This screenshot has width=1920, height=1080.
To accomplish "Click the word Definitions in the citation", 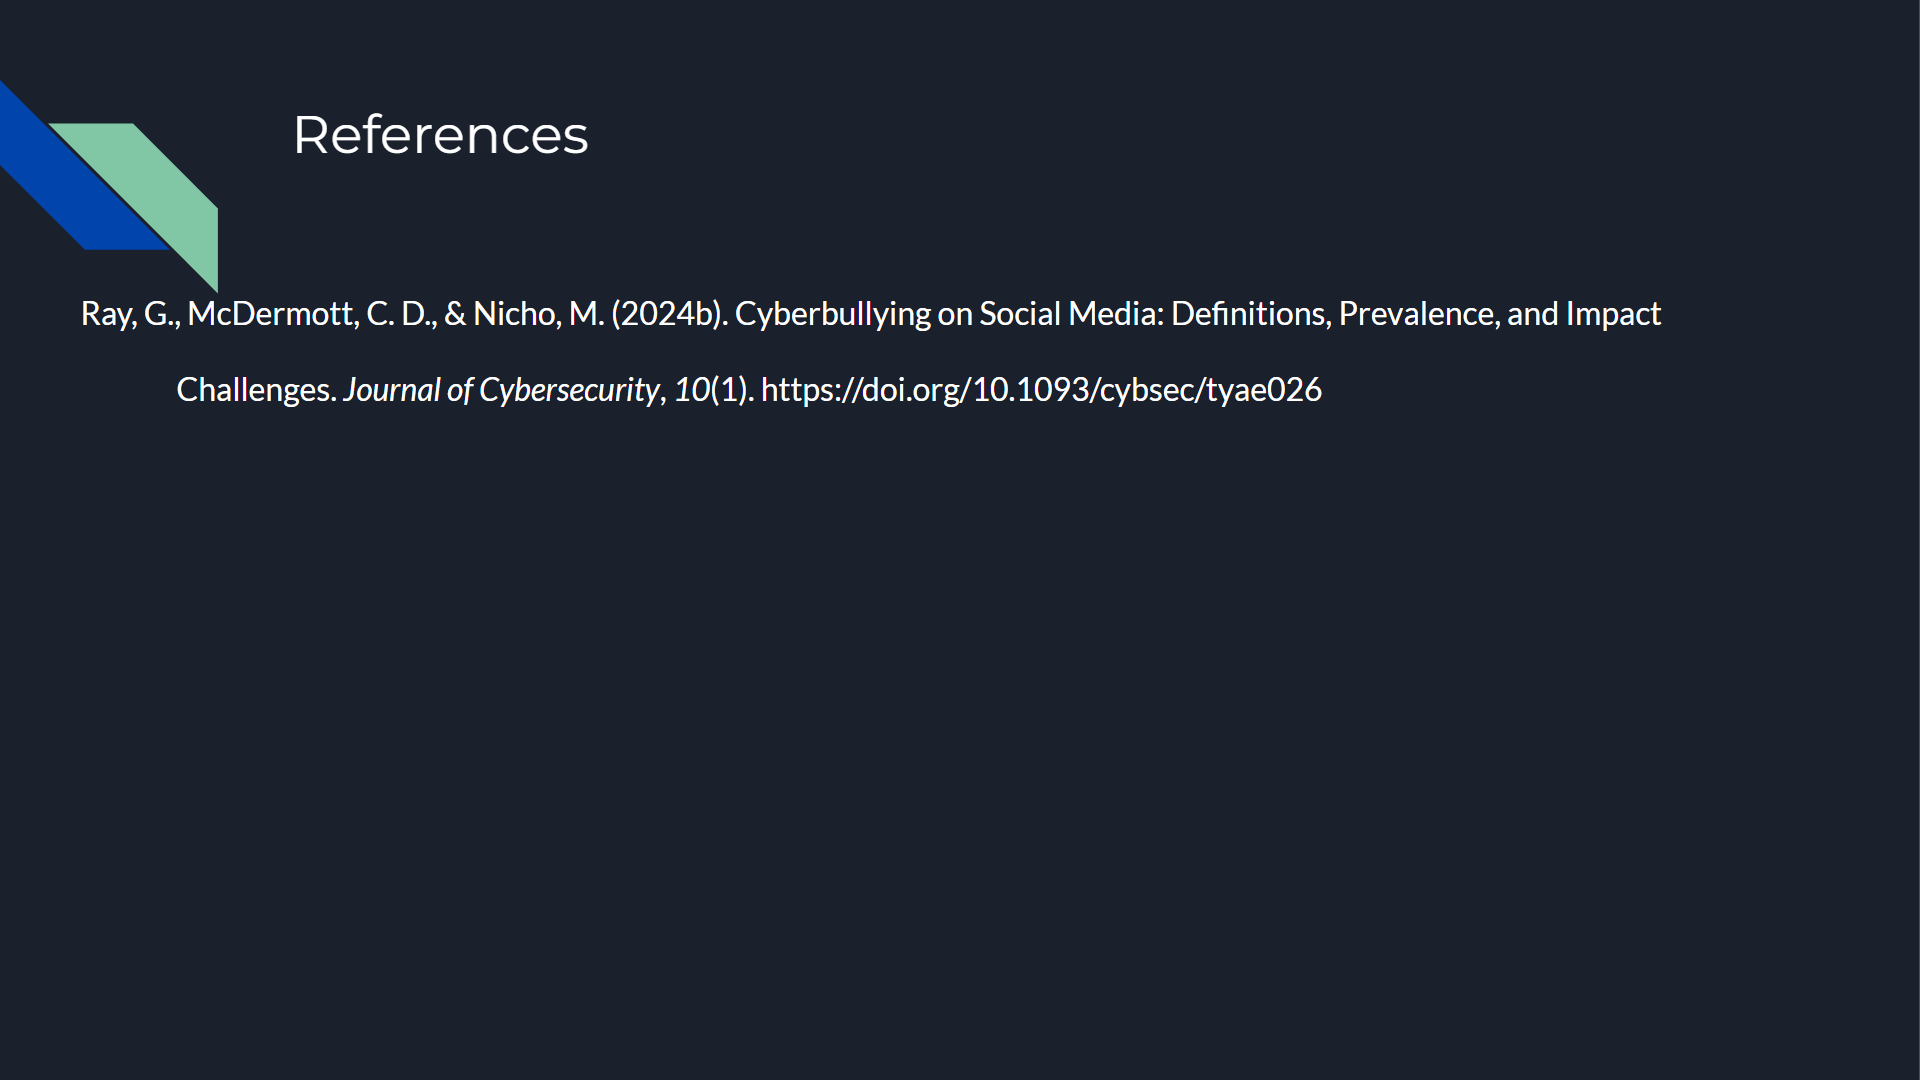I will click(1249, 314).
